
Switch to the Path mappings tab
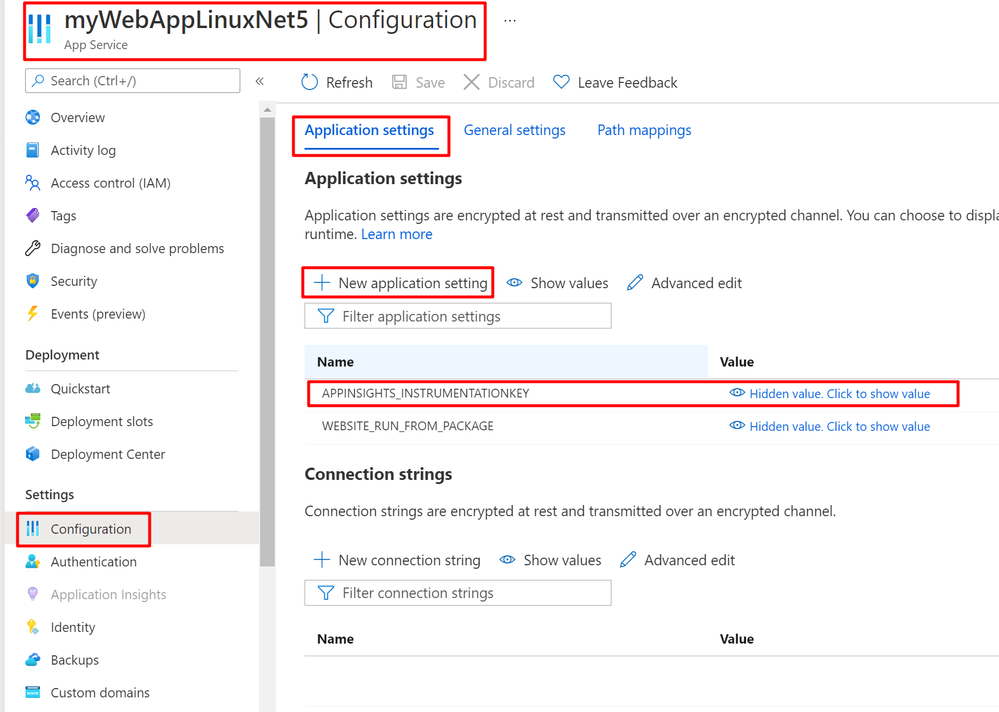pyautogui.click(x=644, y=131)
